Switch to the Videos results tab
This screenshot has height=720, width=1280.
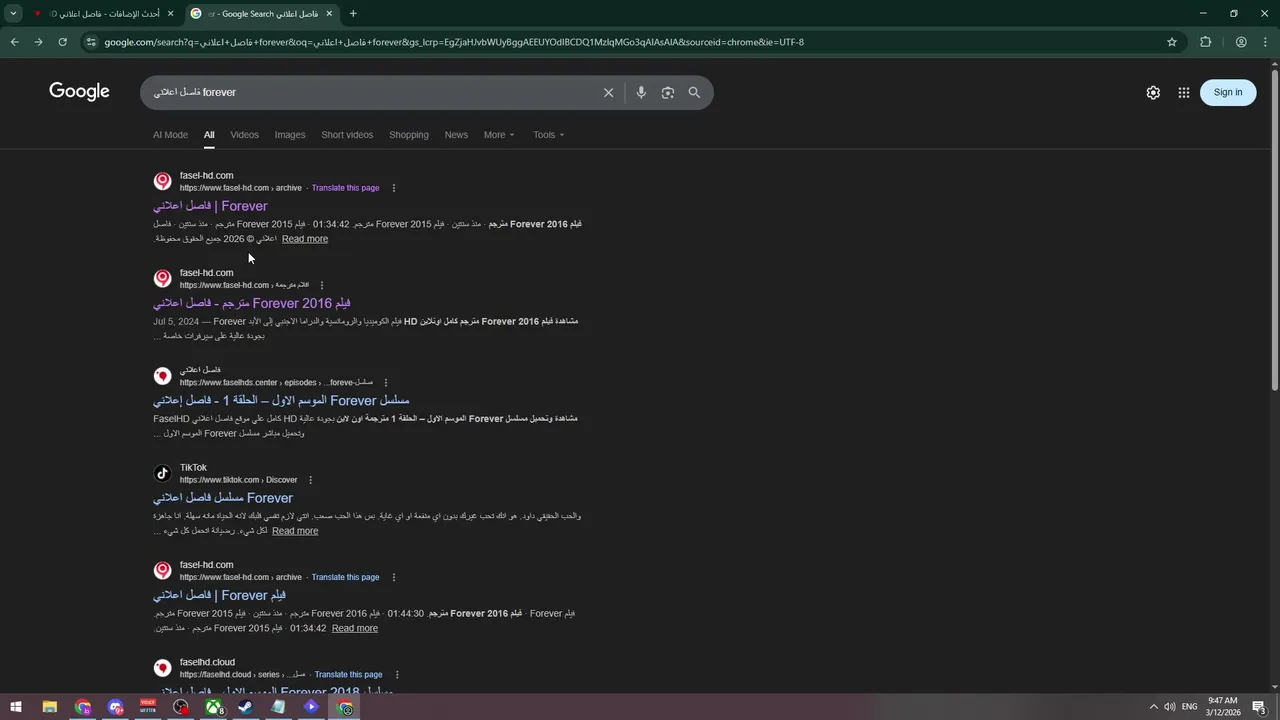pyautogui.click(x=244, y=135)
